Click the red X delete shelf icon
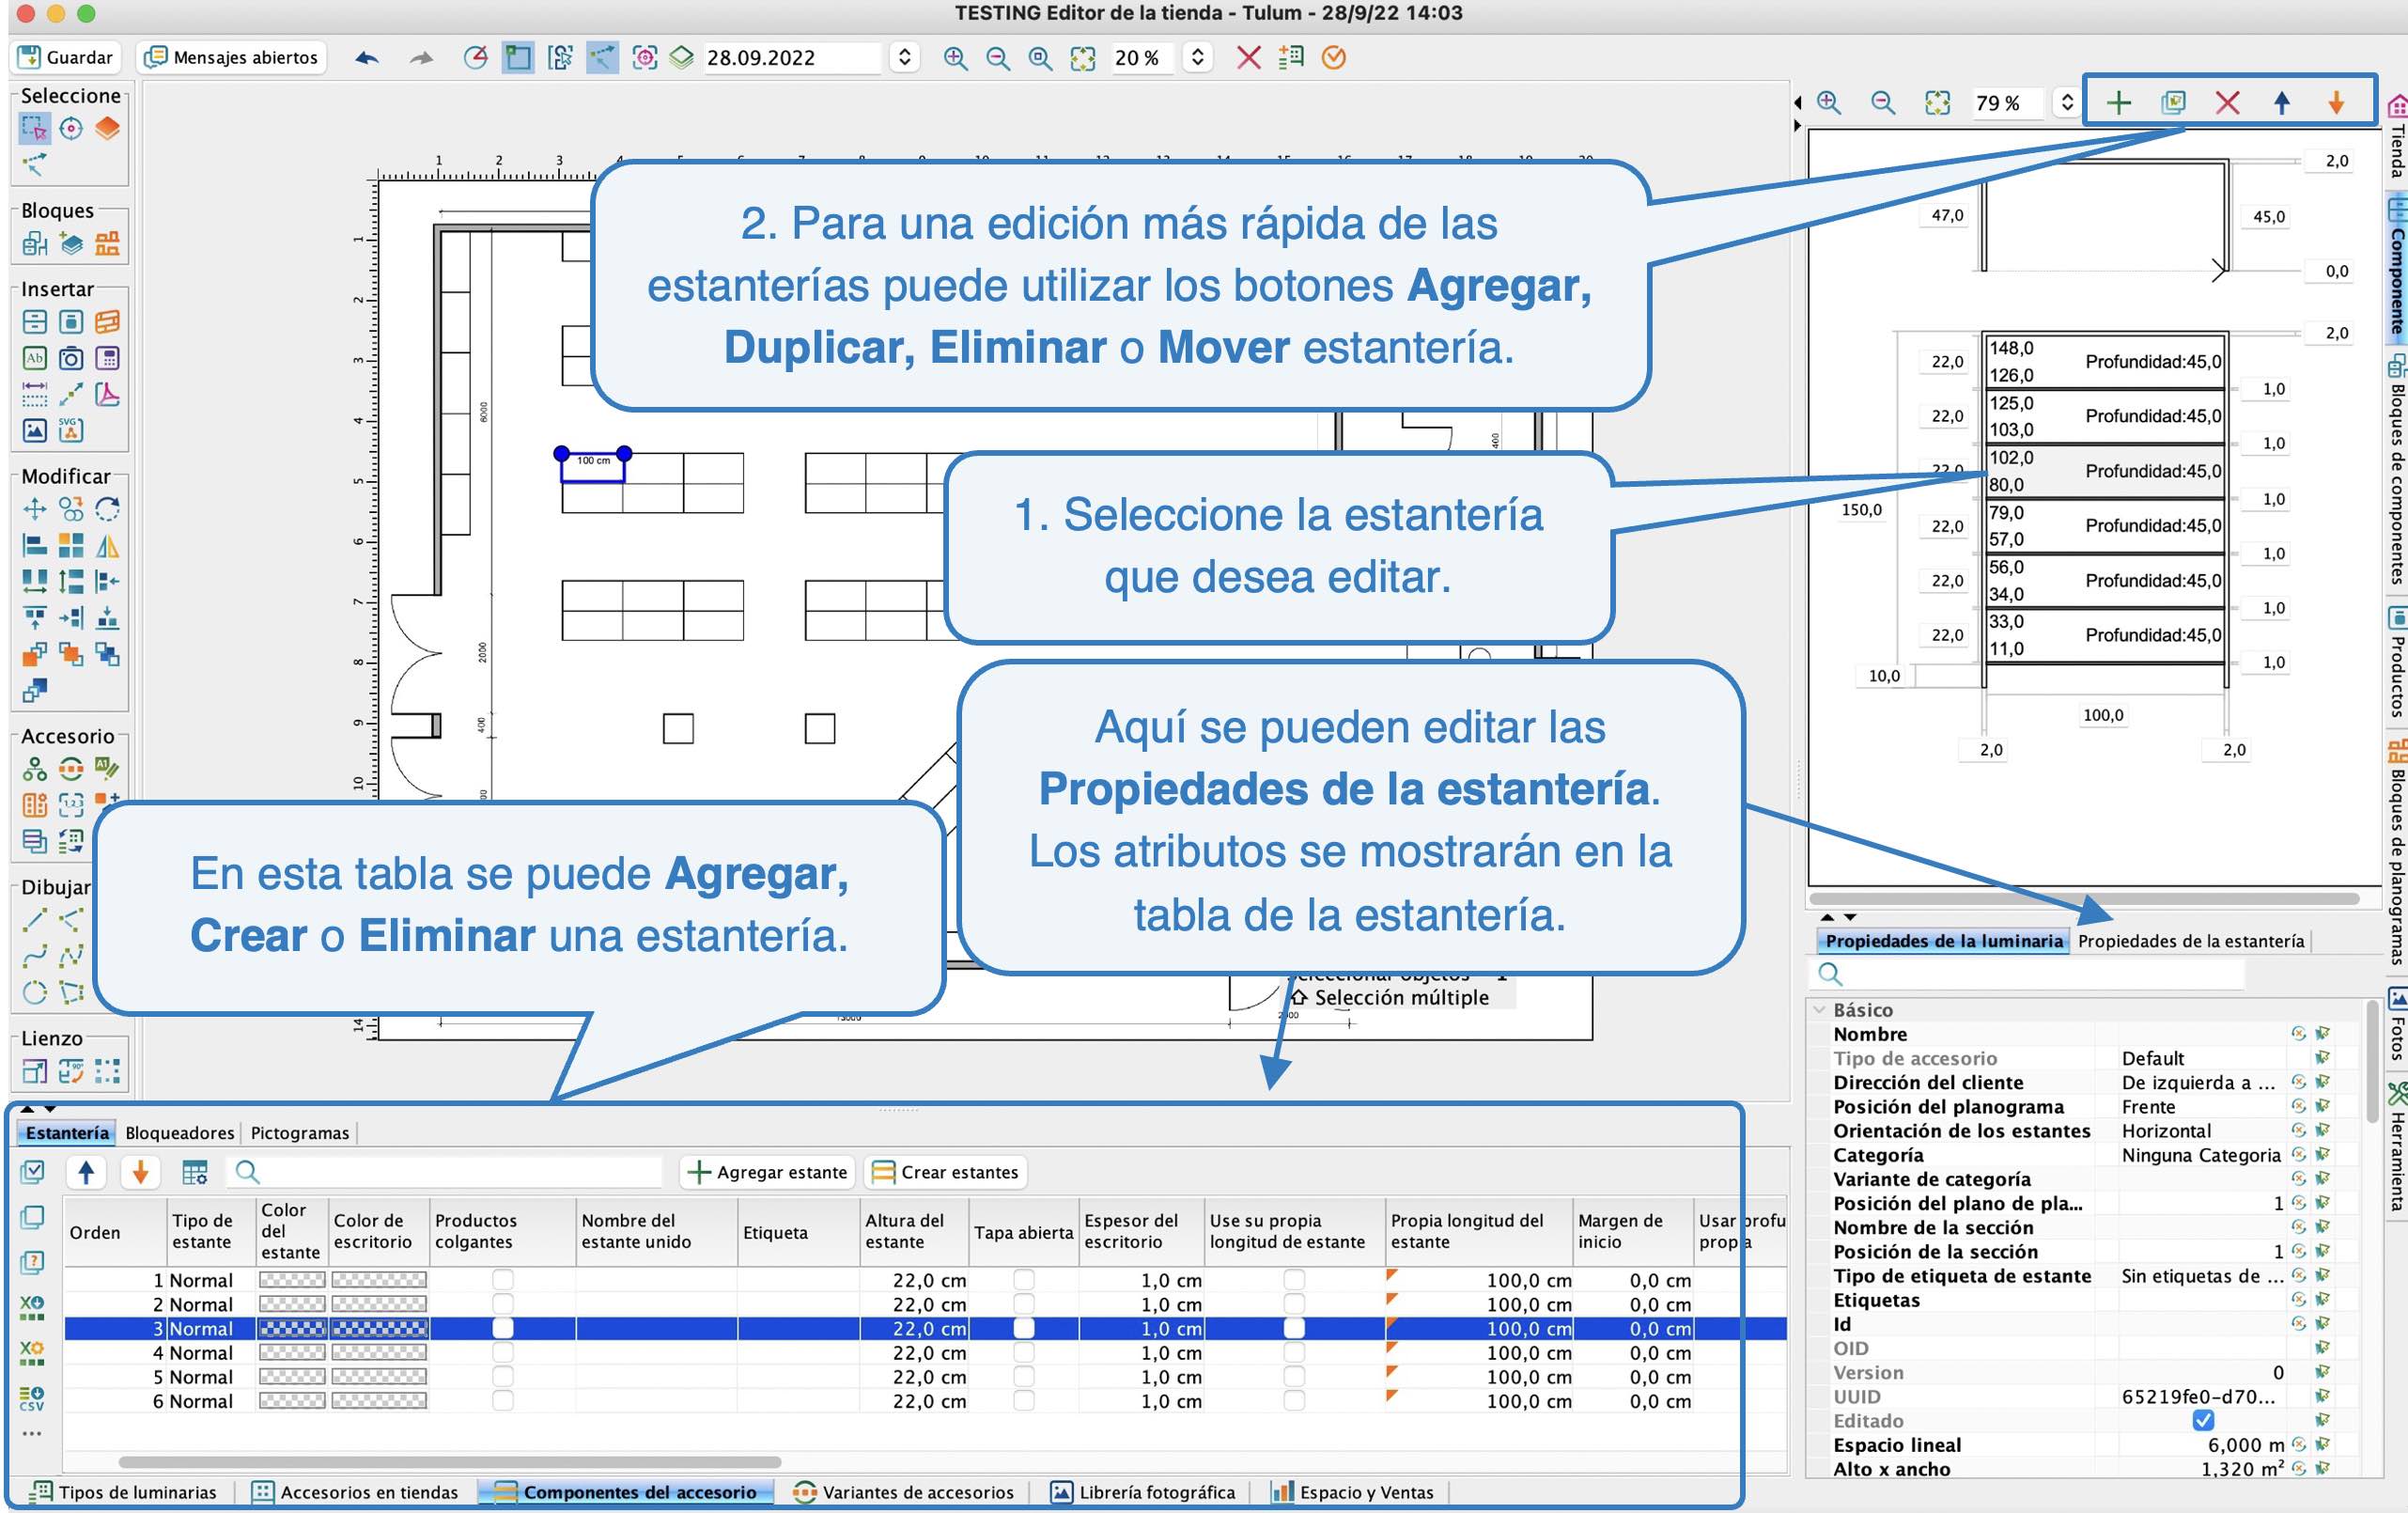Image resolution: width=2408 pixels, height=1513 pixels. 2227,102
